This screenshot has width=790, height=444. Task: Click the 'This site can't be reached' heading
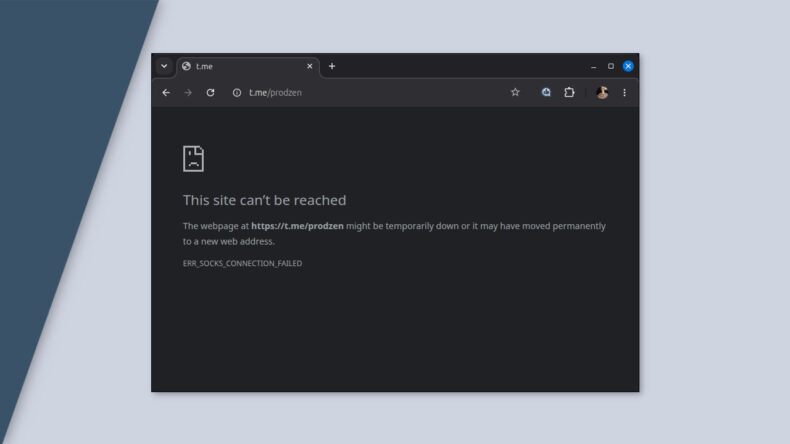[x=265, y=200]
